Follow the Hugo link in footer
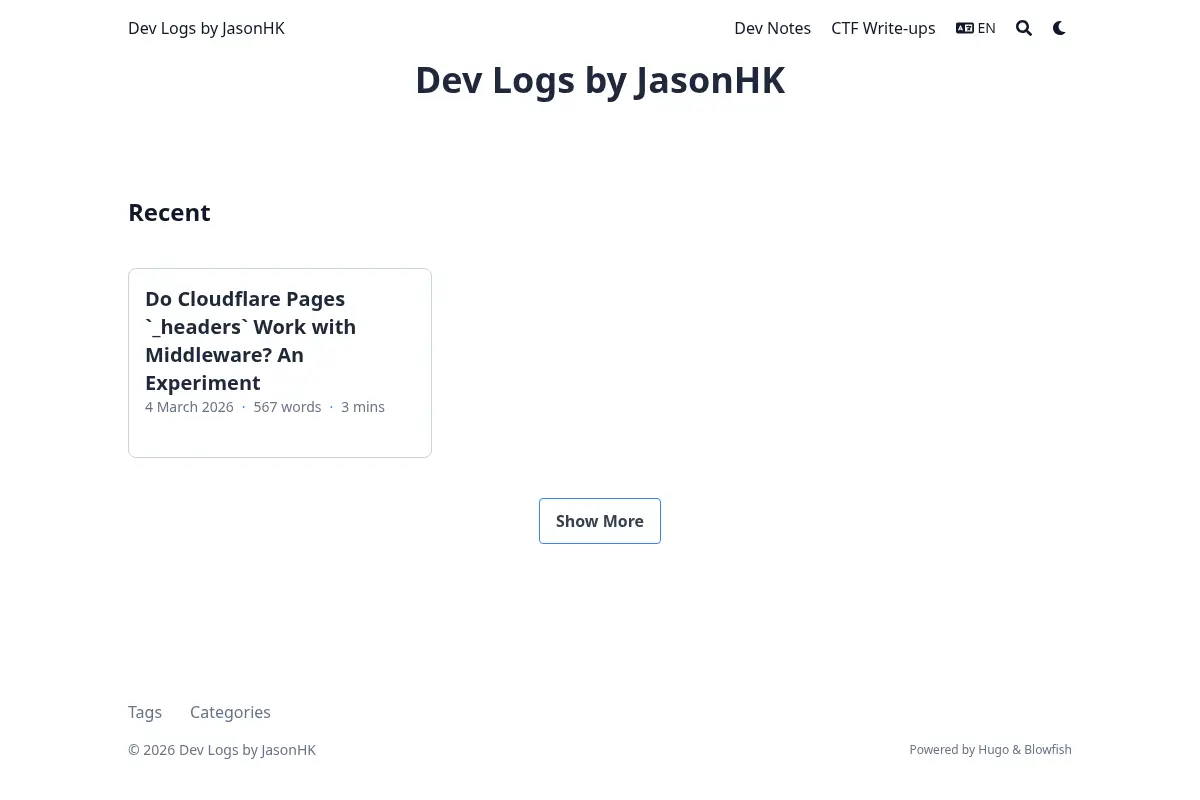 993,749
